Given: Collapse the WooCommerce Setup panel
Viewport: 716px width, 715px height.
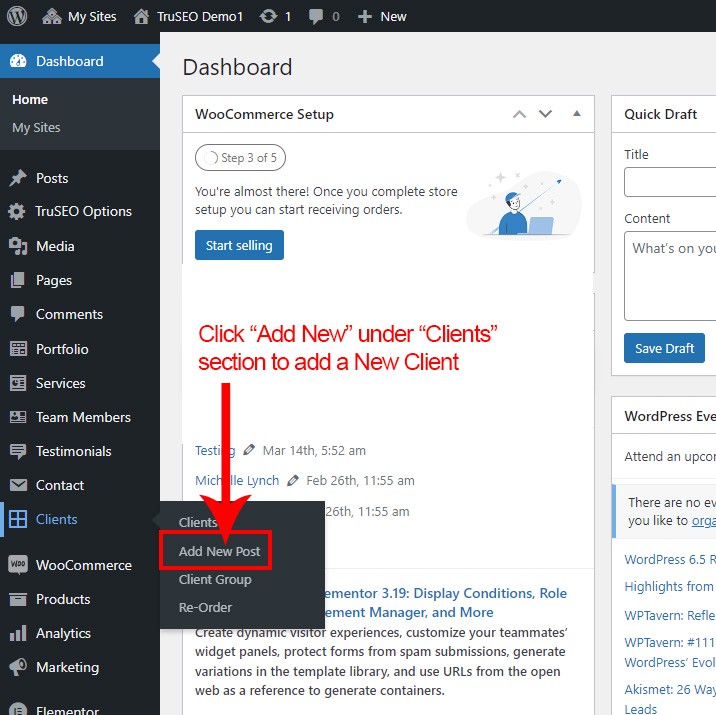Looking at the screenshot, I should click(576, 114).
